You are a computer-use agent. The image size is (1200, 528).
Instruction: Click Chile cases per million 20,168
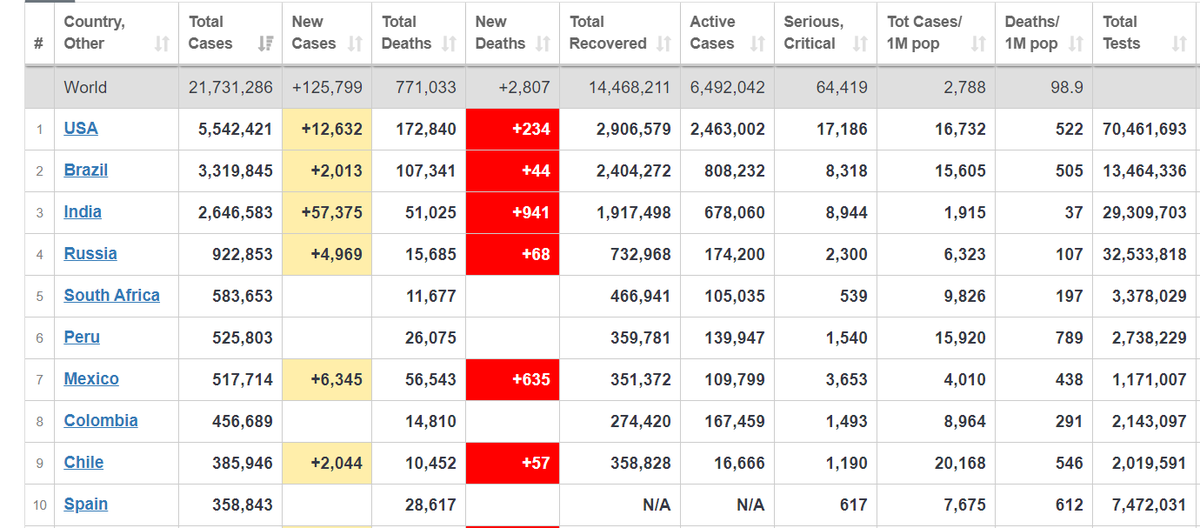point(959,464)
